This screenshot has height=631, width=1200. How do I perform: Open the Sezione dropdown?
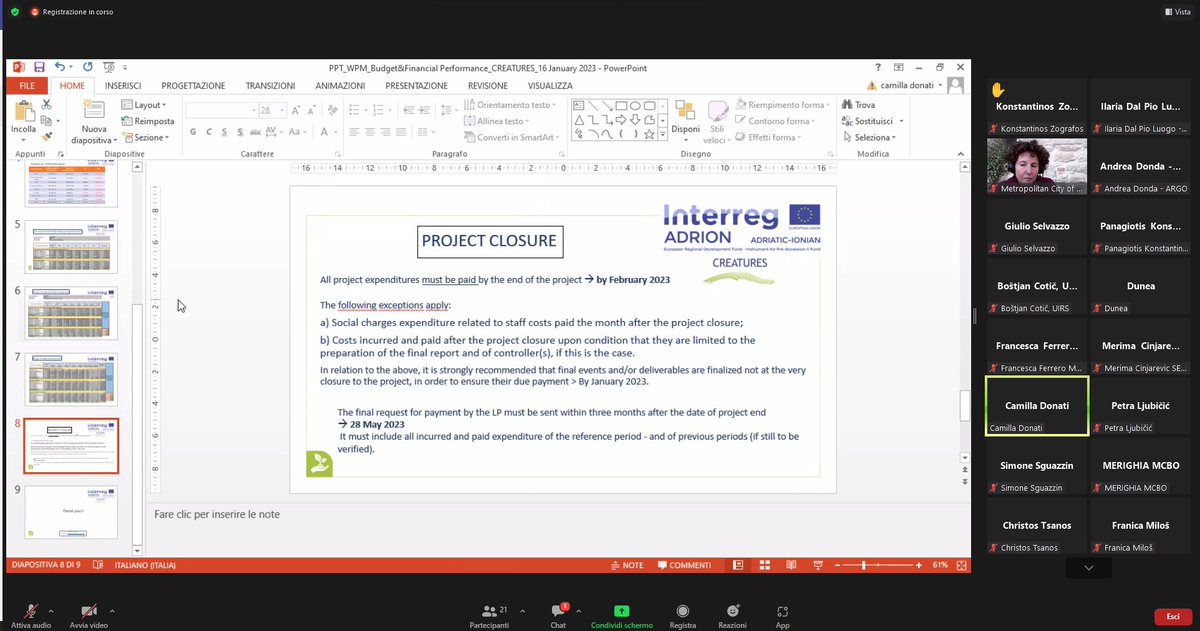pyautogui.click(x=145, y=137)
